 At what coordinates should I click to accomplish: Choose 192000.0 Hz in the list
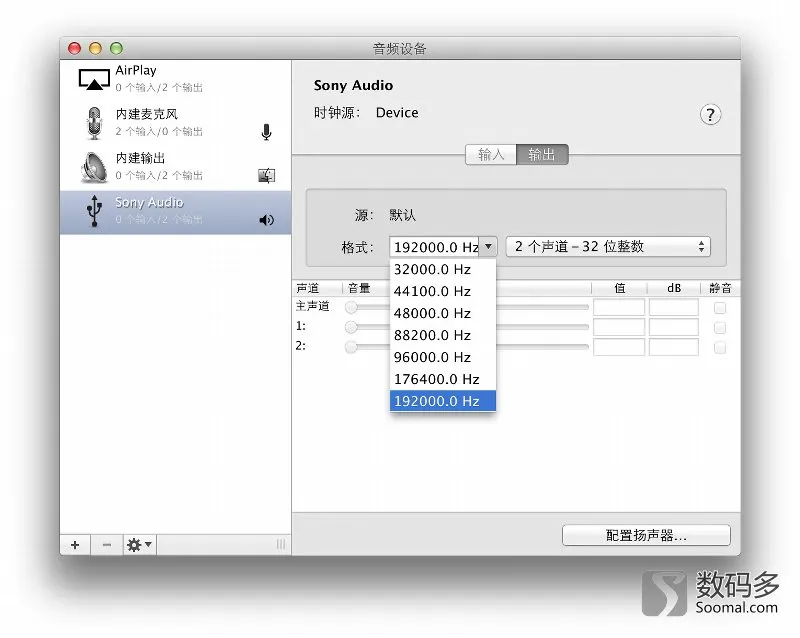[442, 401]
